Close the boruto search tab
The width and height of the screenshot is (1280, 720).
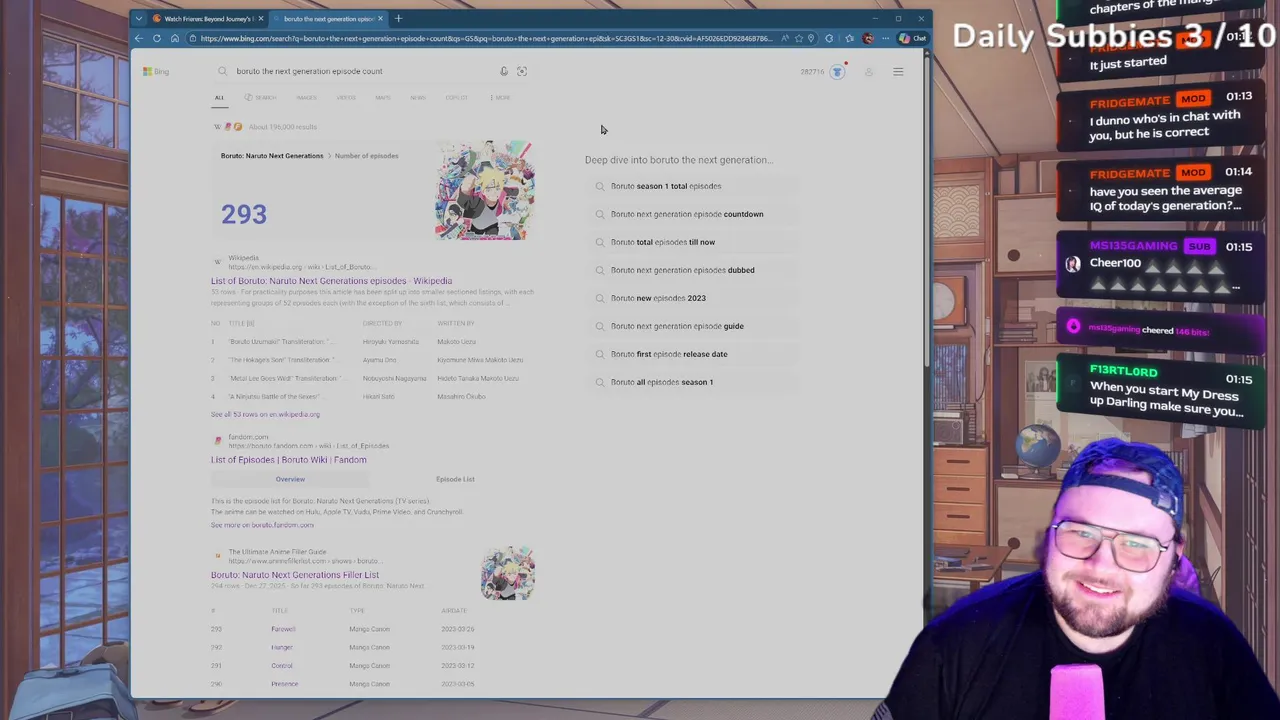381,18
